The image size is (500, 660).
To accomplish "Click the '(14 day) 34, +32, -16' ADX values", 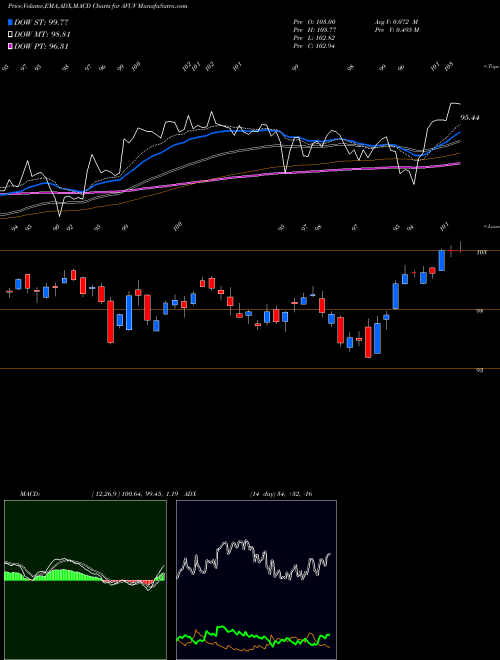I will click(x=281, y=494).
